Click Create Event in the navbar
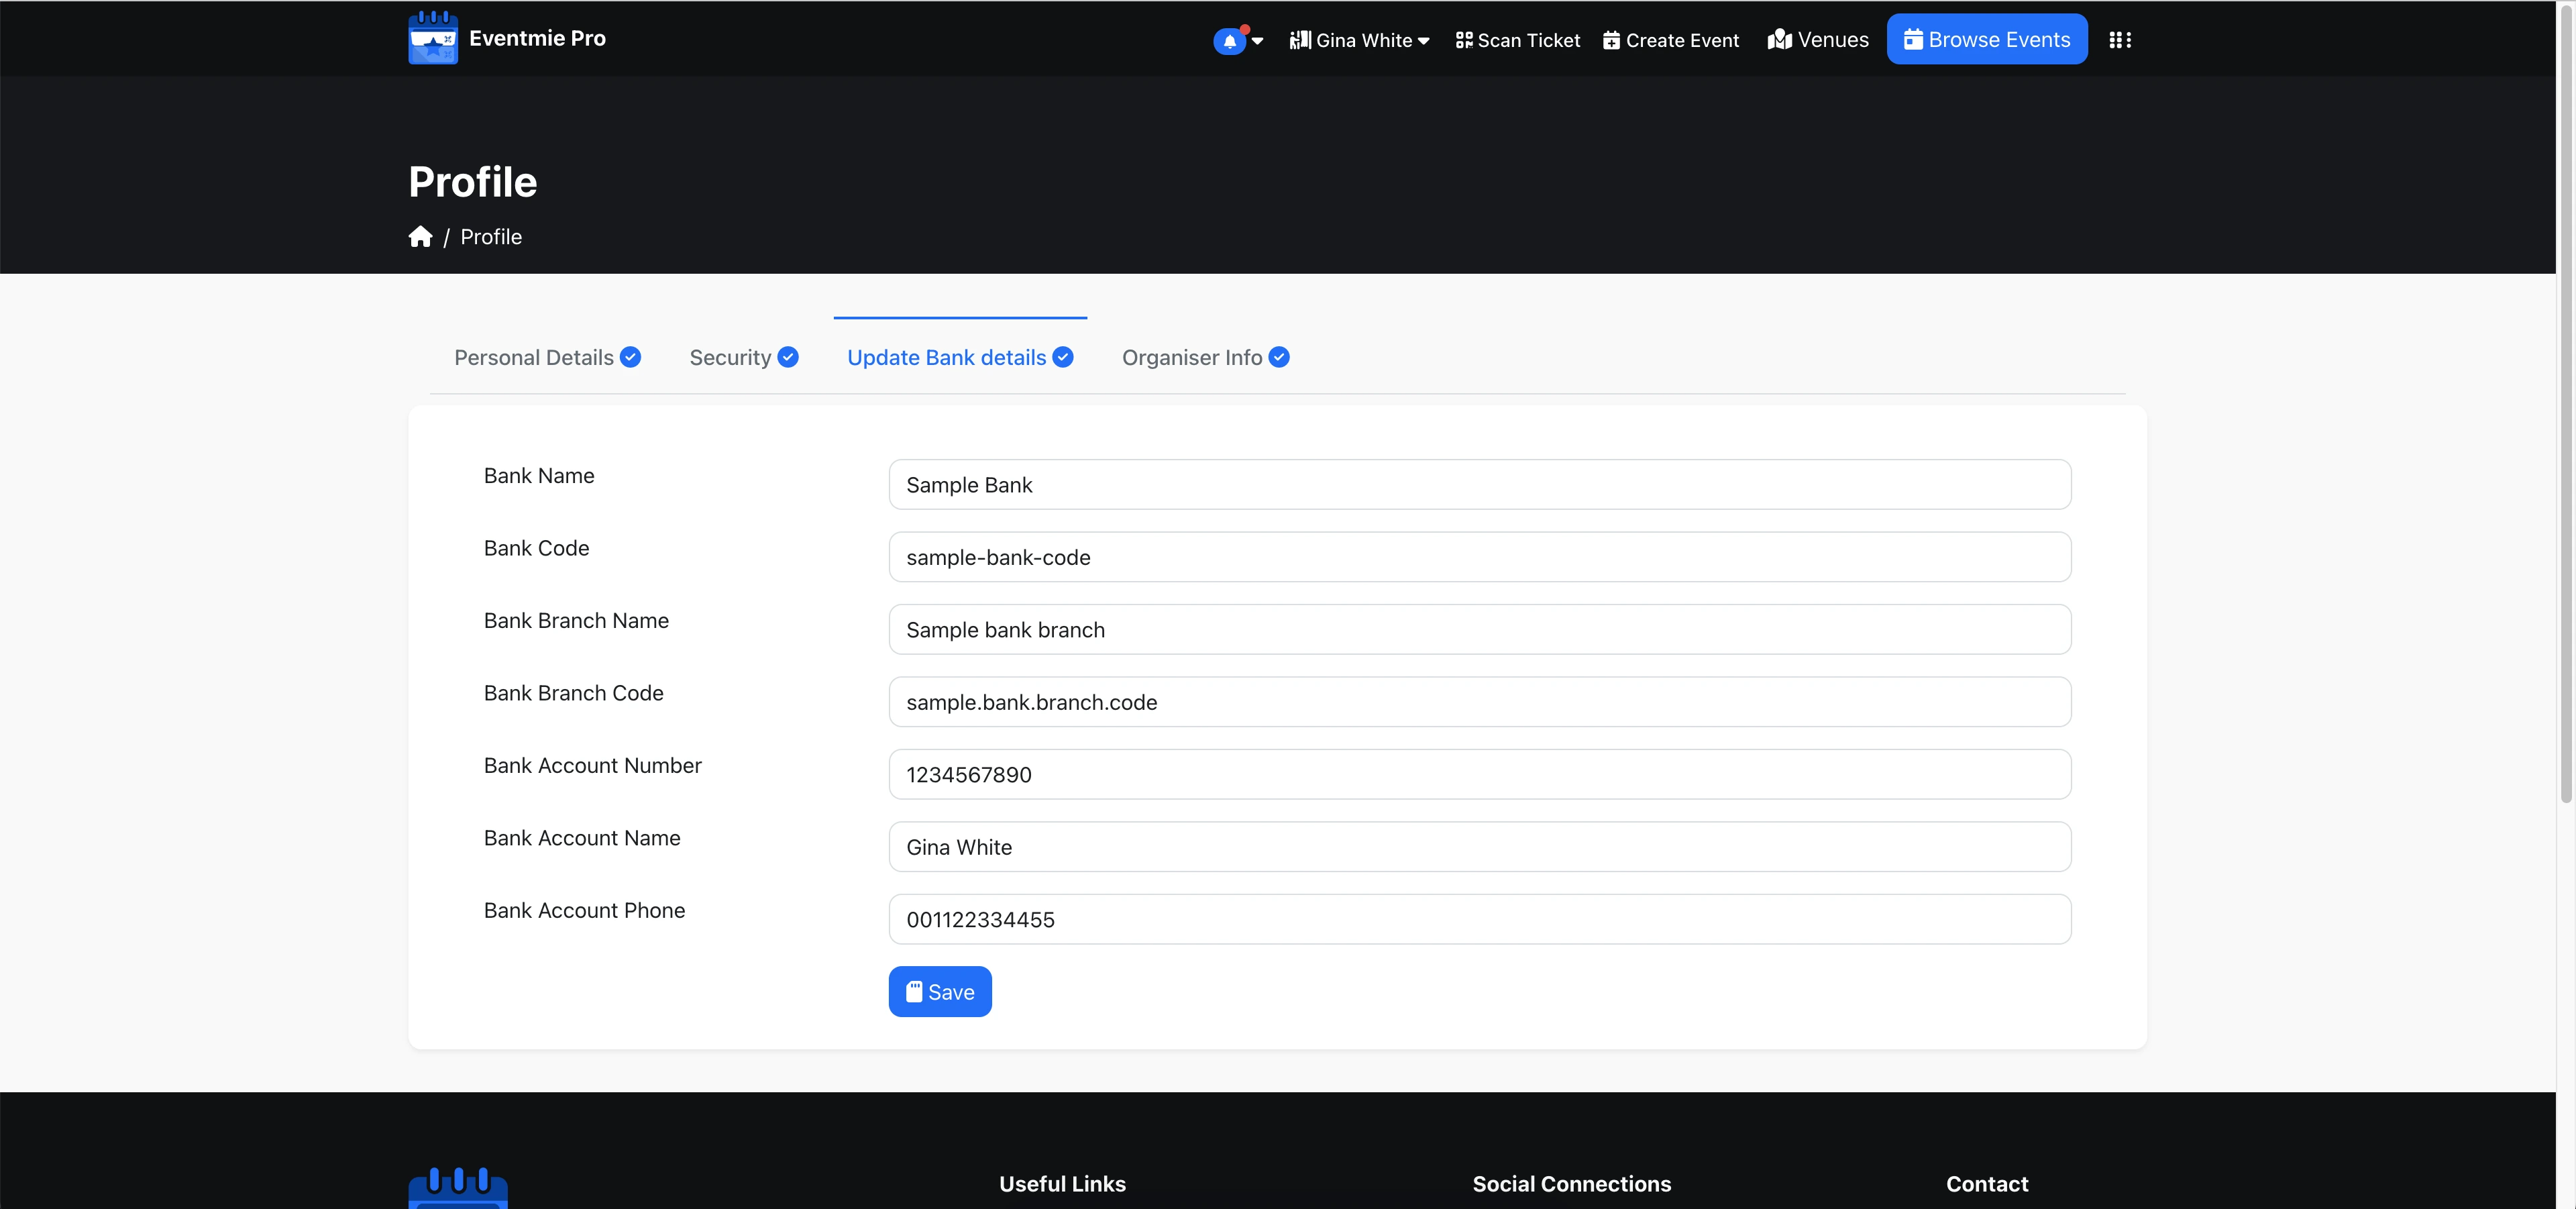The width and height of the screenshot is (2576, 1209). point(1671,40)
